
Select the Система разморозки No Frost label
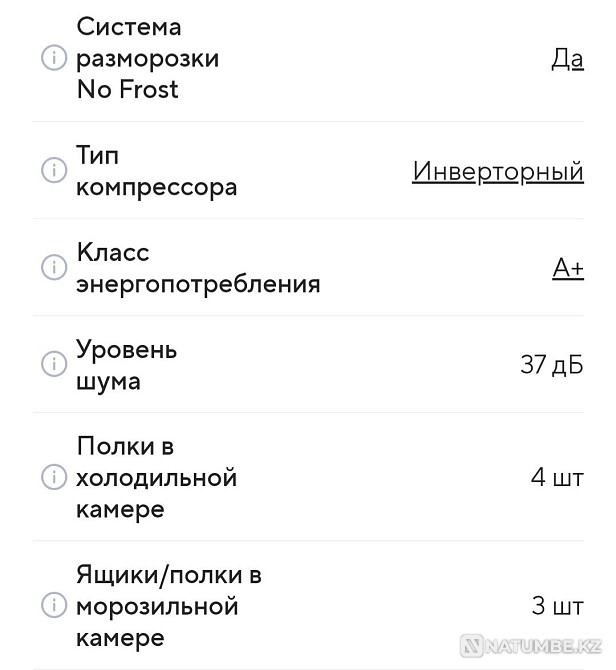coord(147,58)
